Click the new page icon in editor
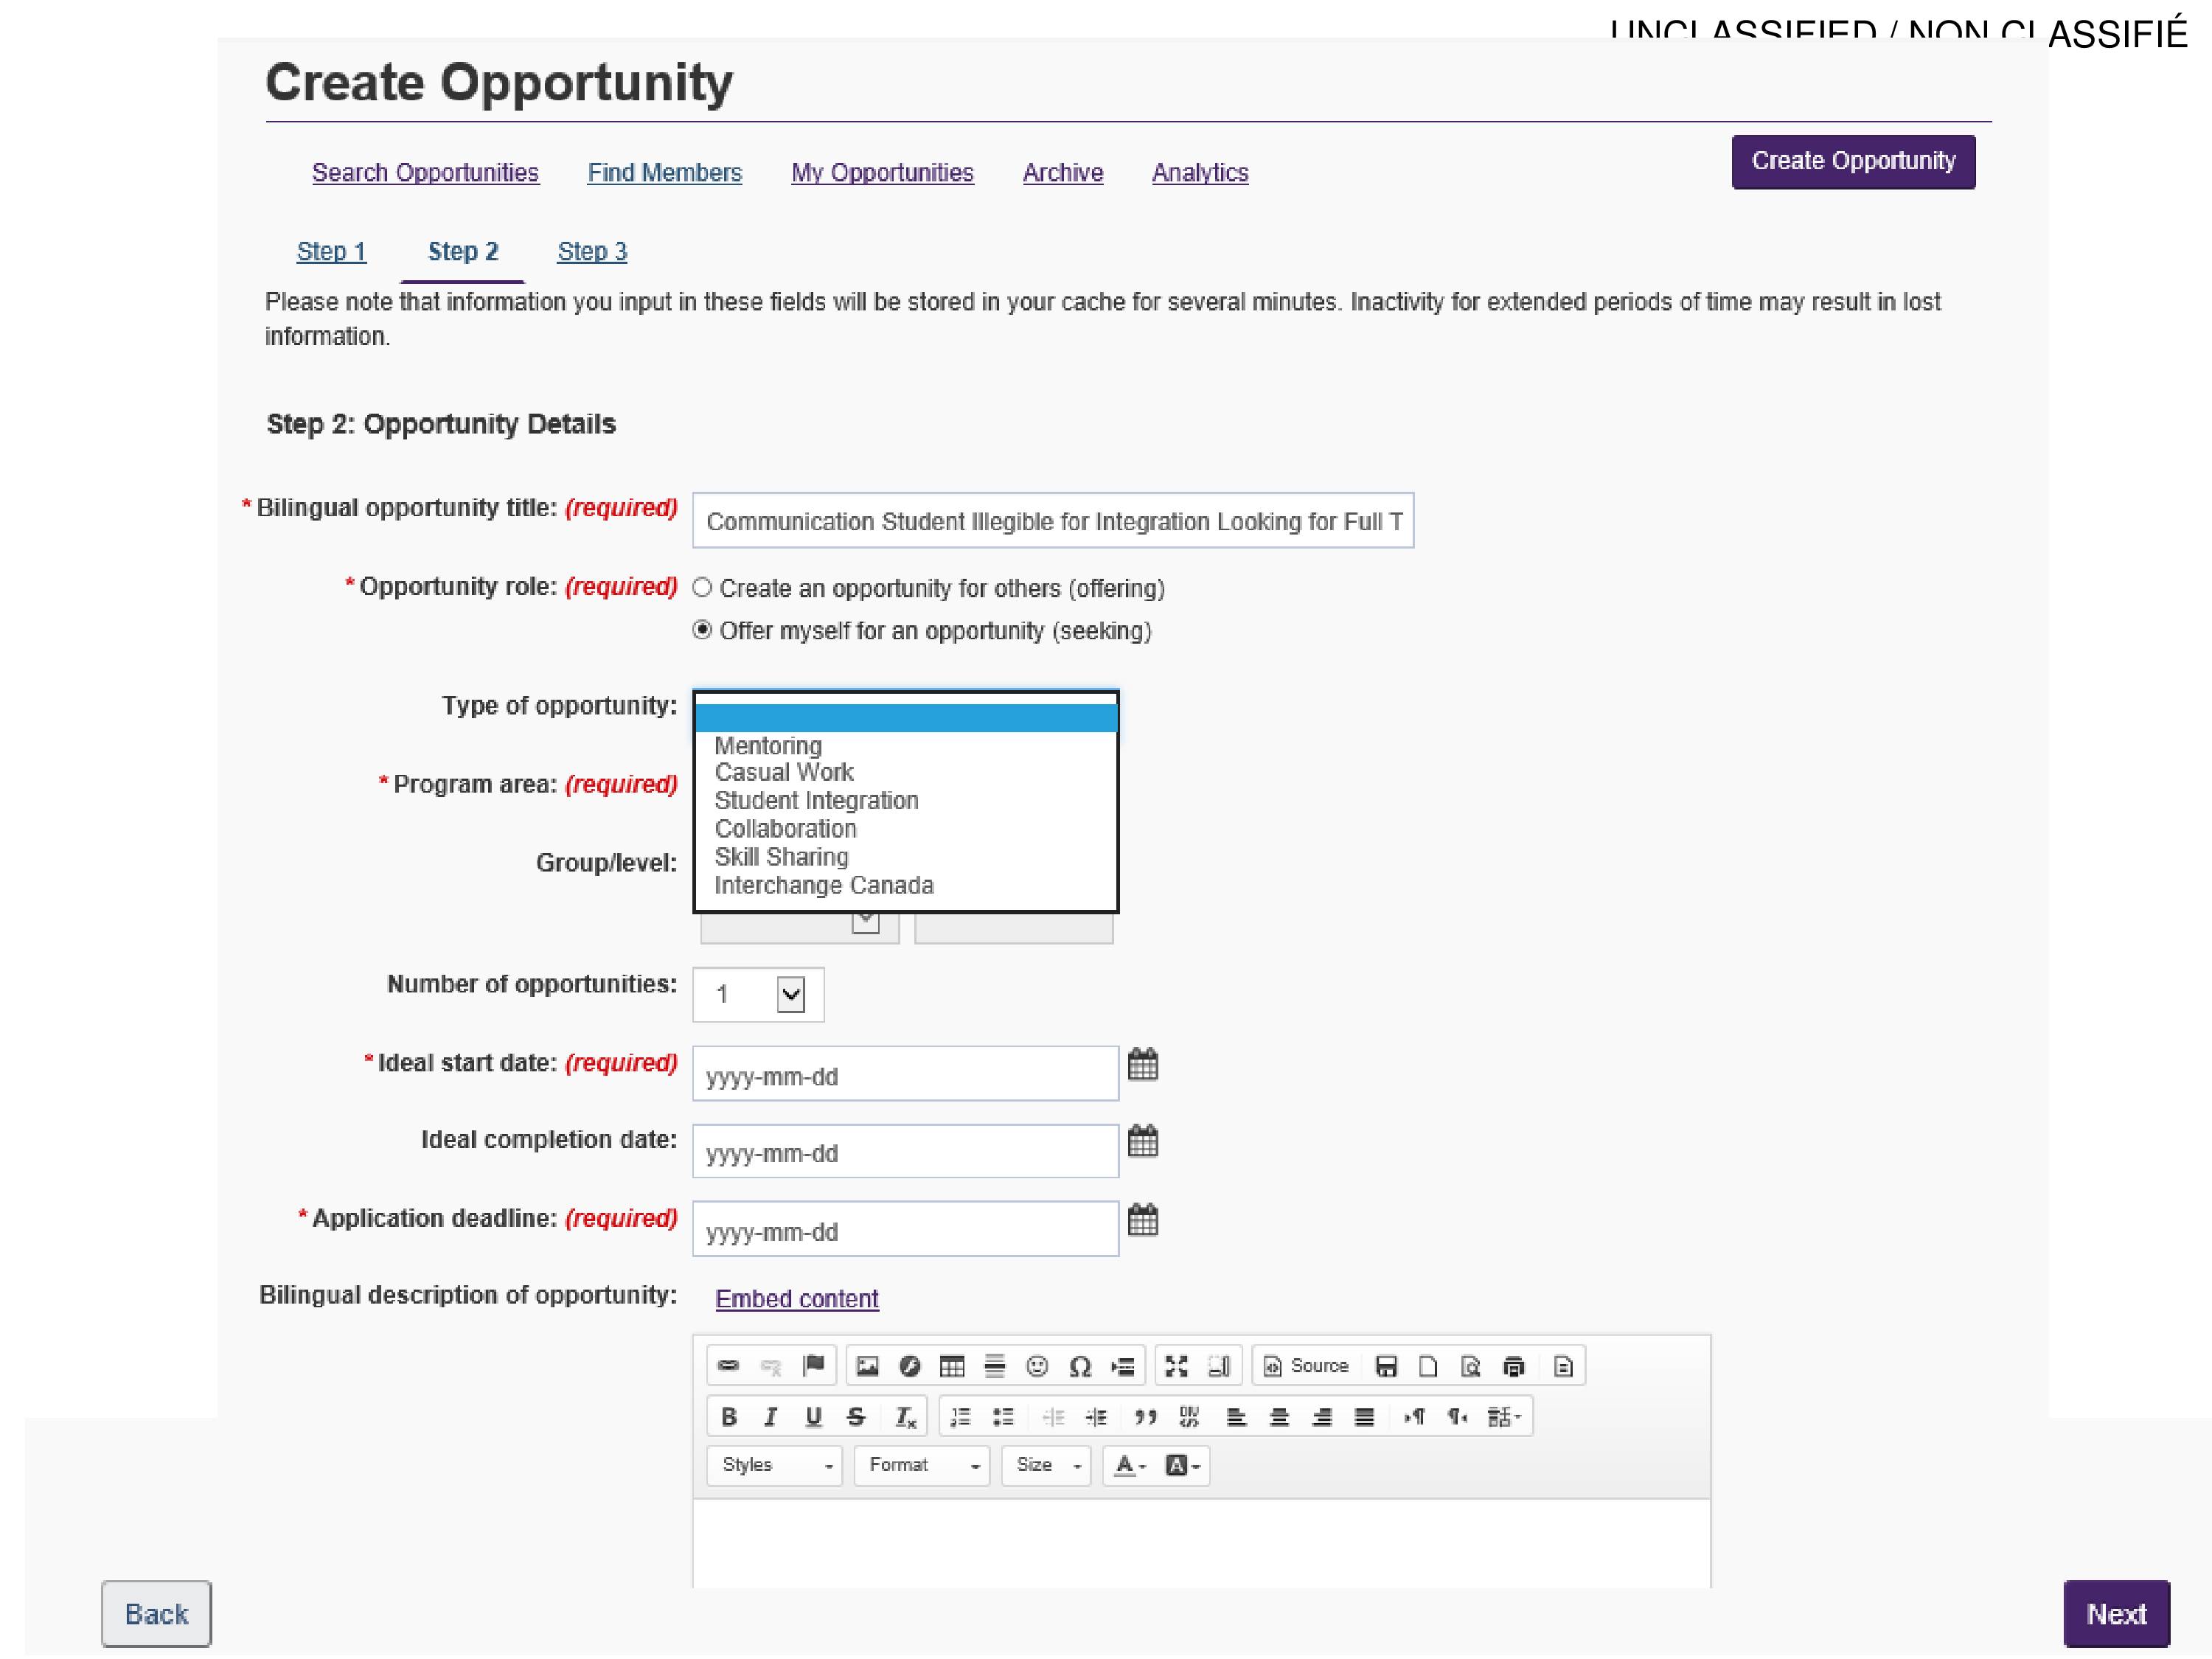Viewport: 2212px width, 1659px height. tap(1428, 1366)
